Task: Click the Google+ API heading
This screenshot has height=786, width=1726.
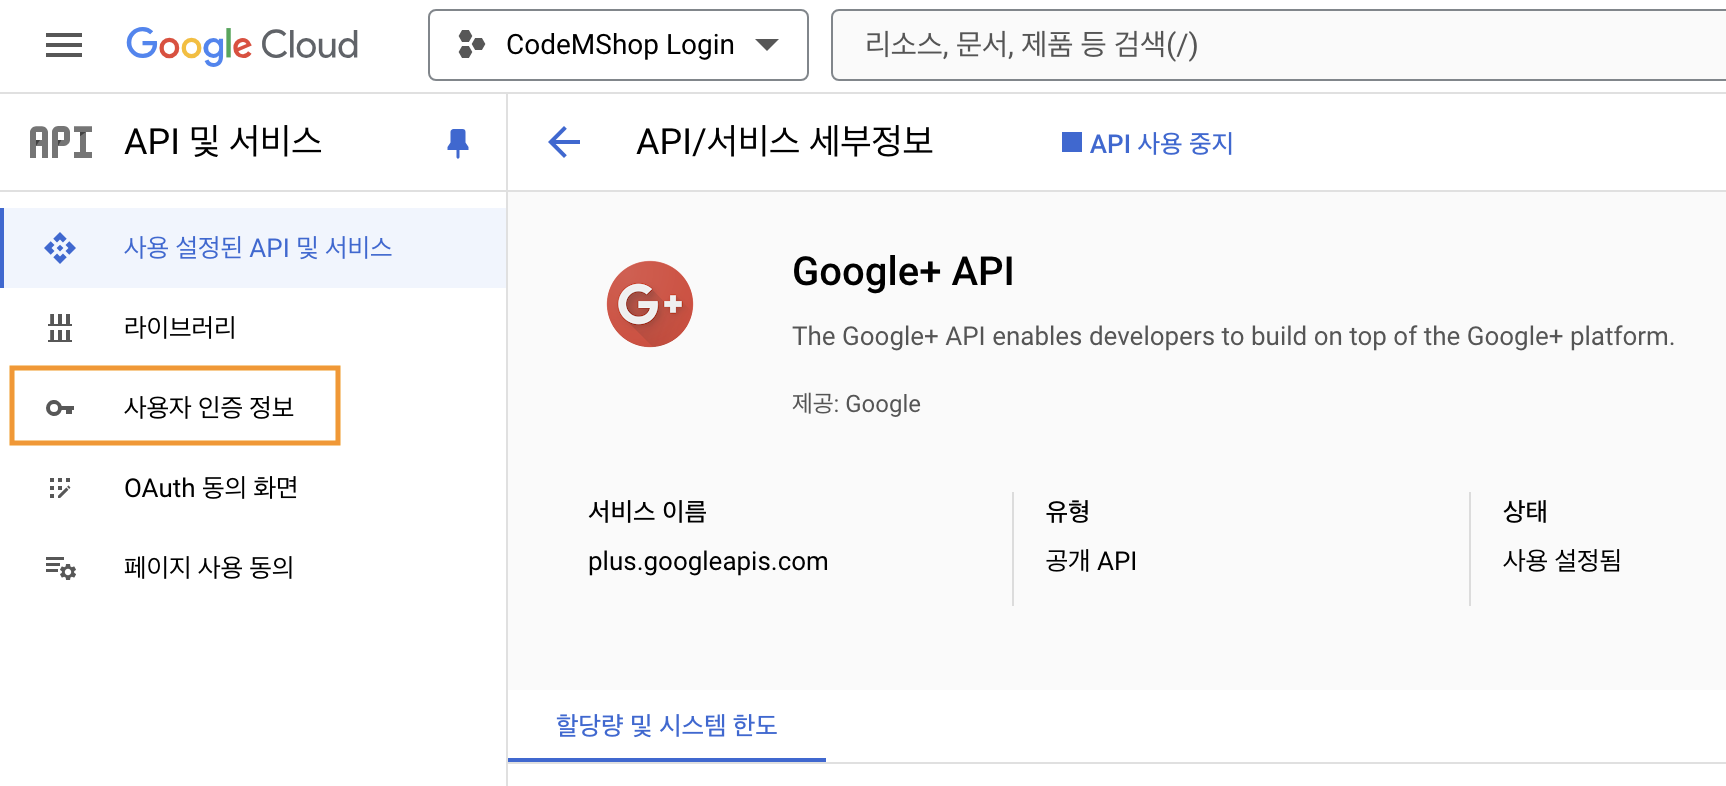Action: pos(903,272)
